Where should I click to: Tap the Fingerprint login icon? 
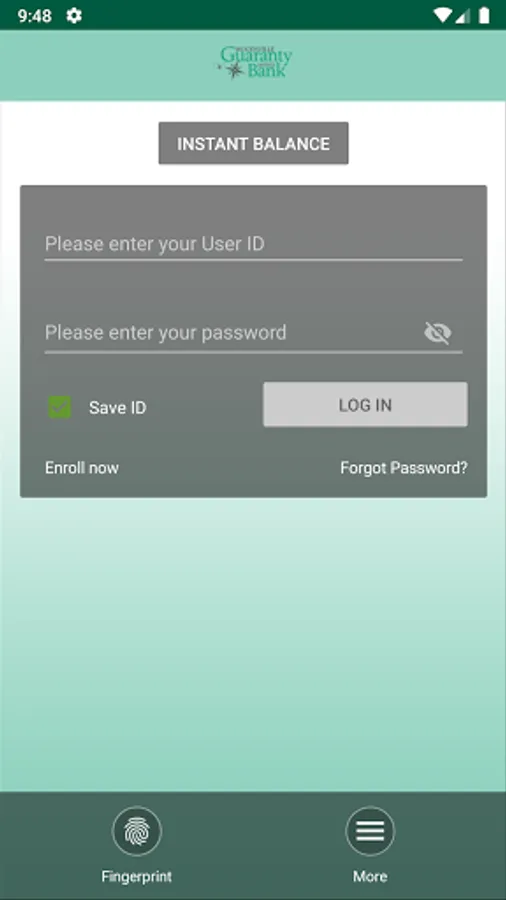point(137,831)
